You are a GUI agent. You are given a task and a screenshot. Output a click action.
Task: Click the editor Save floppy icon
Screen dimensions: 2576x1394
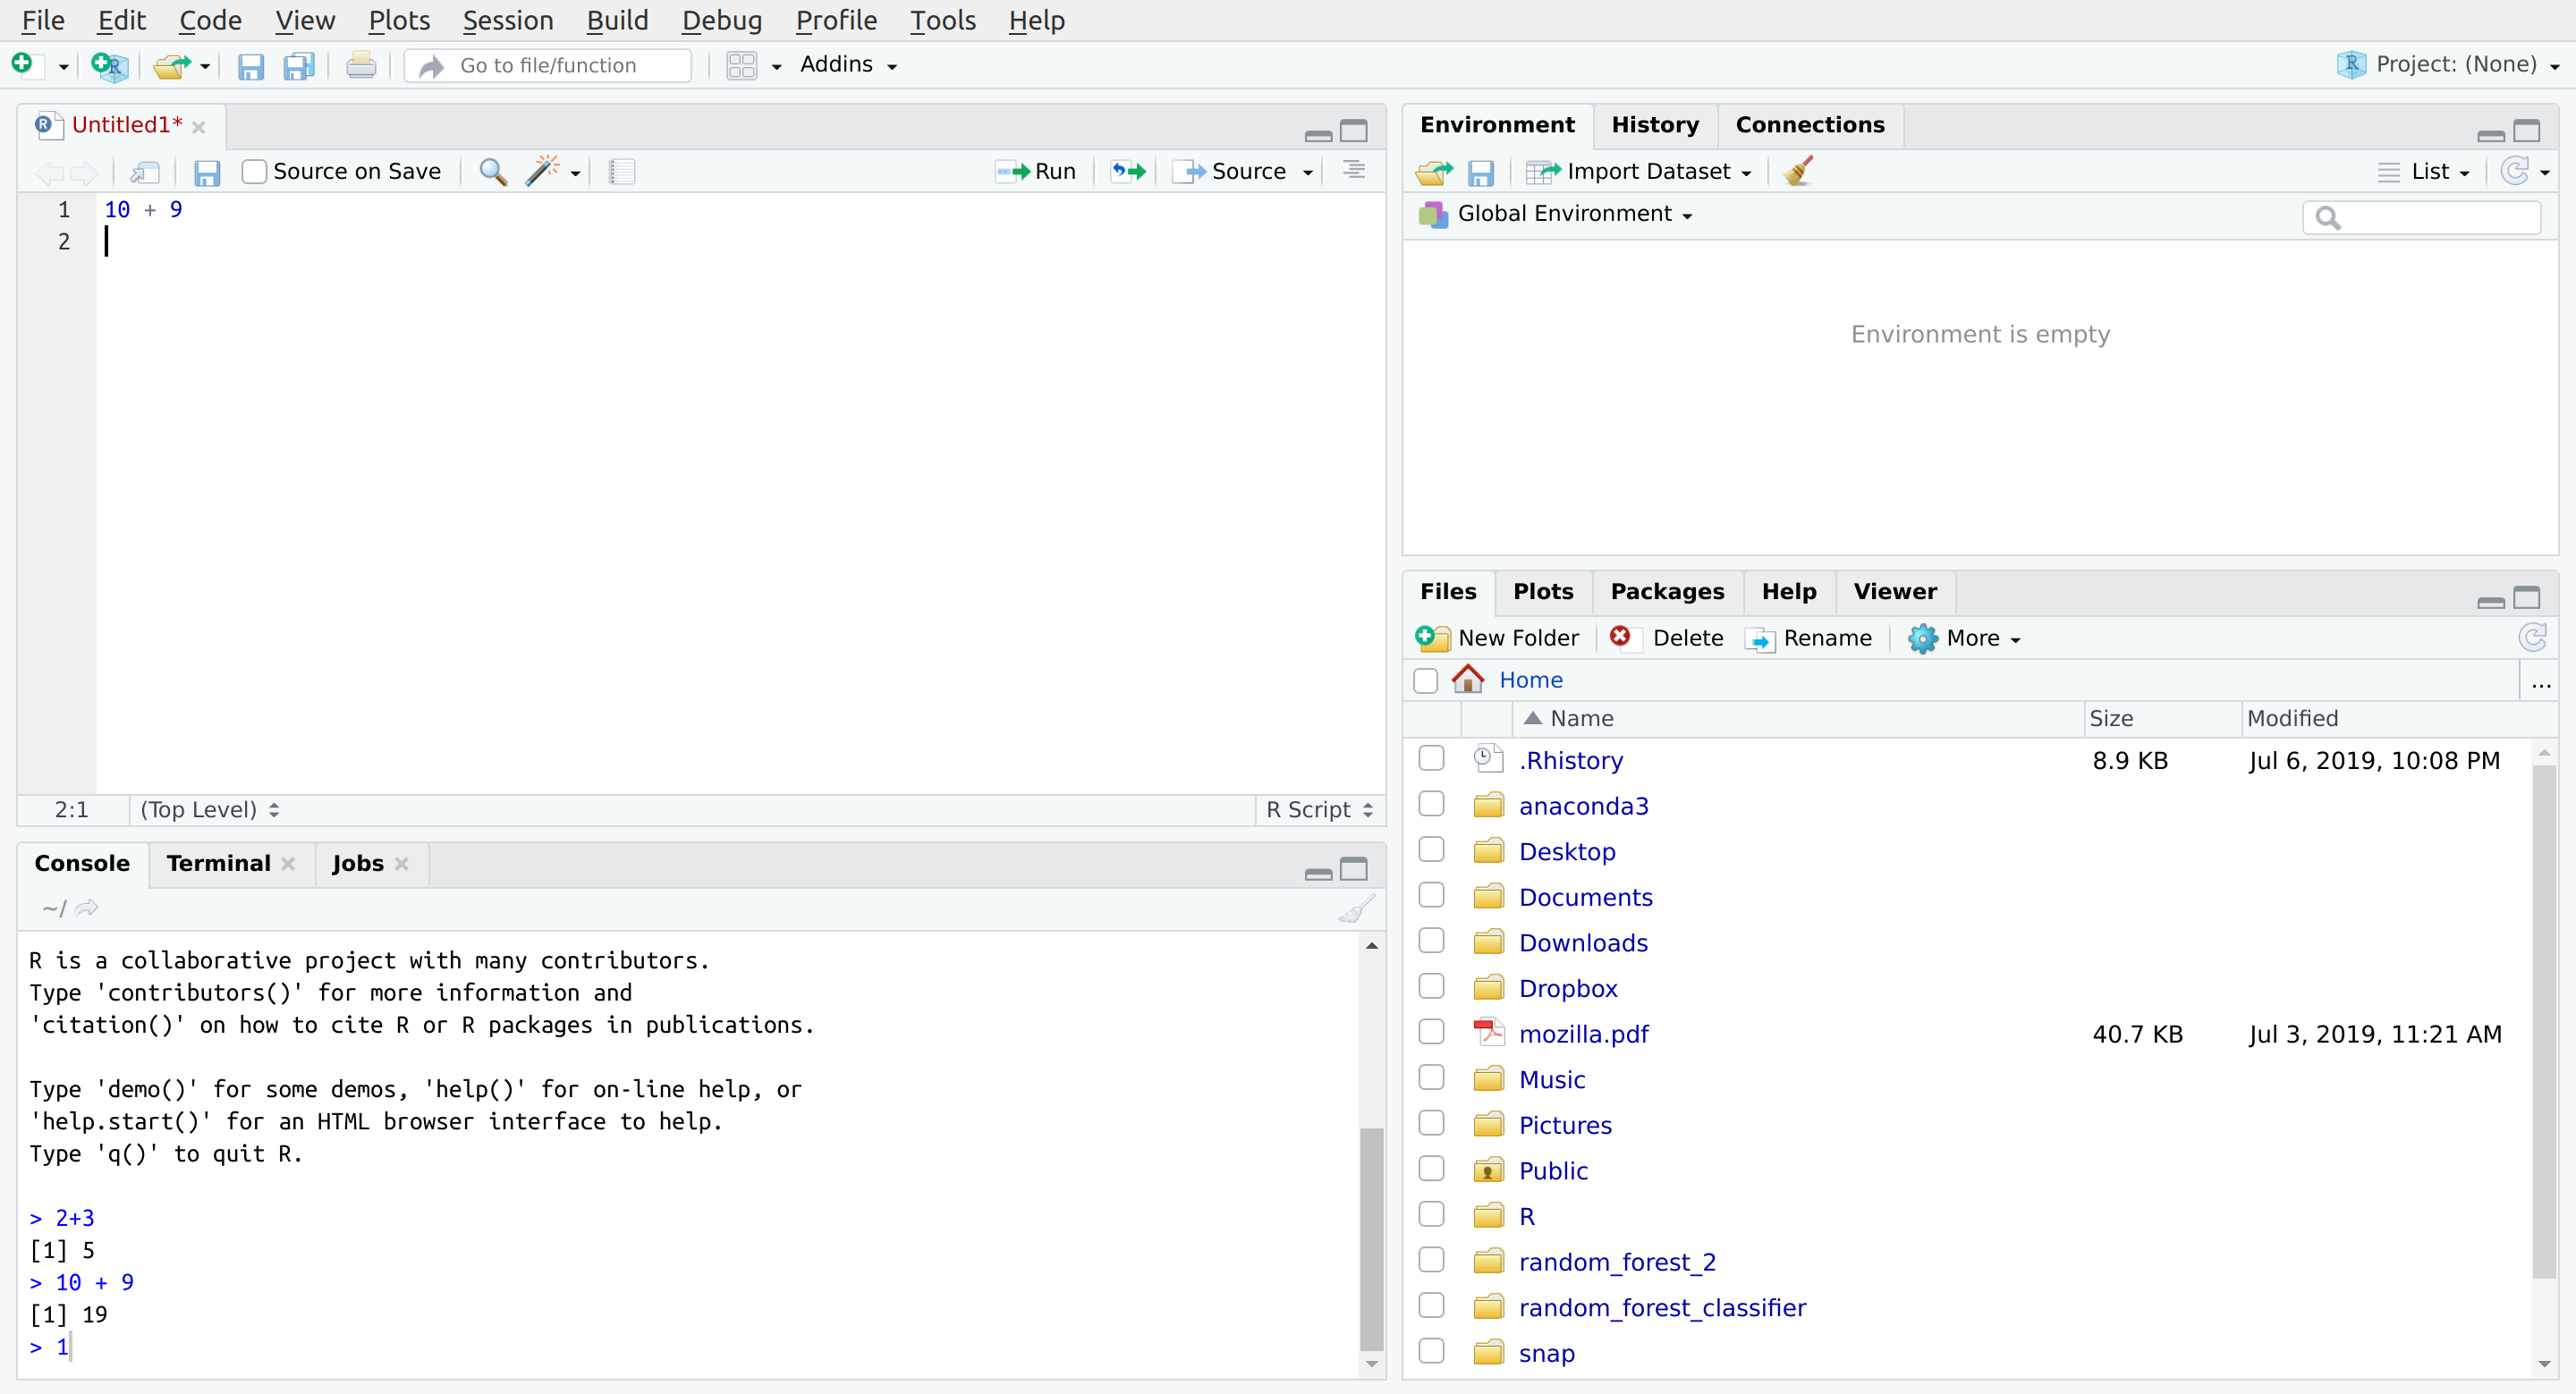(207, 172)
